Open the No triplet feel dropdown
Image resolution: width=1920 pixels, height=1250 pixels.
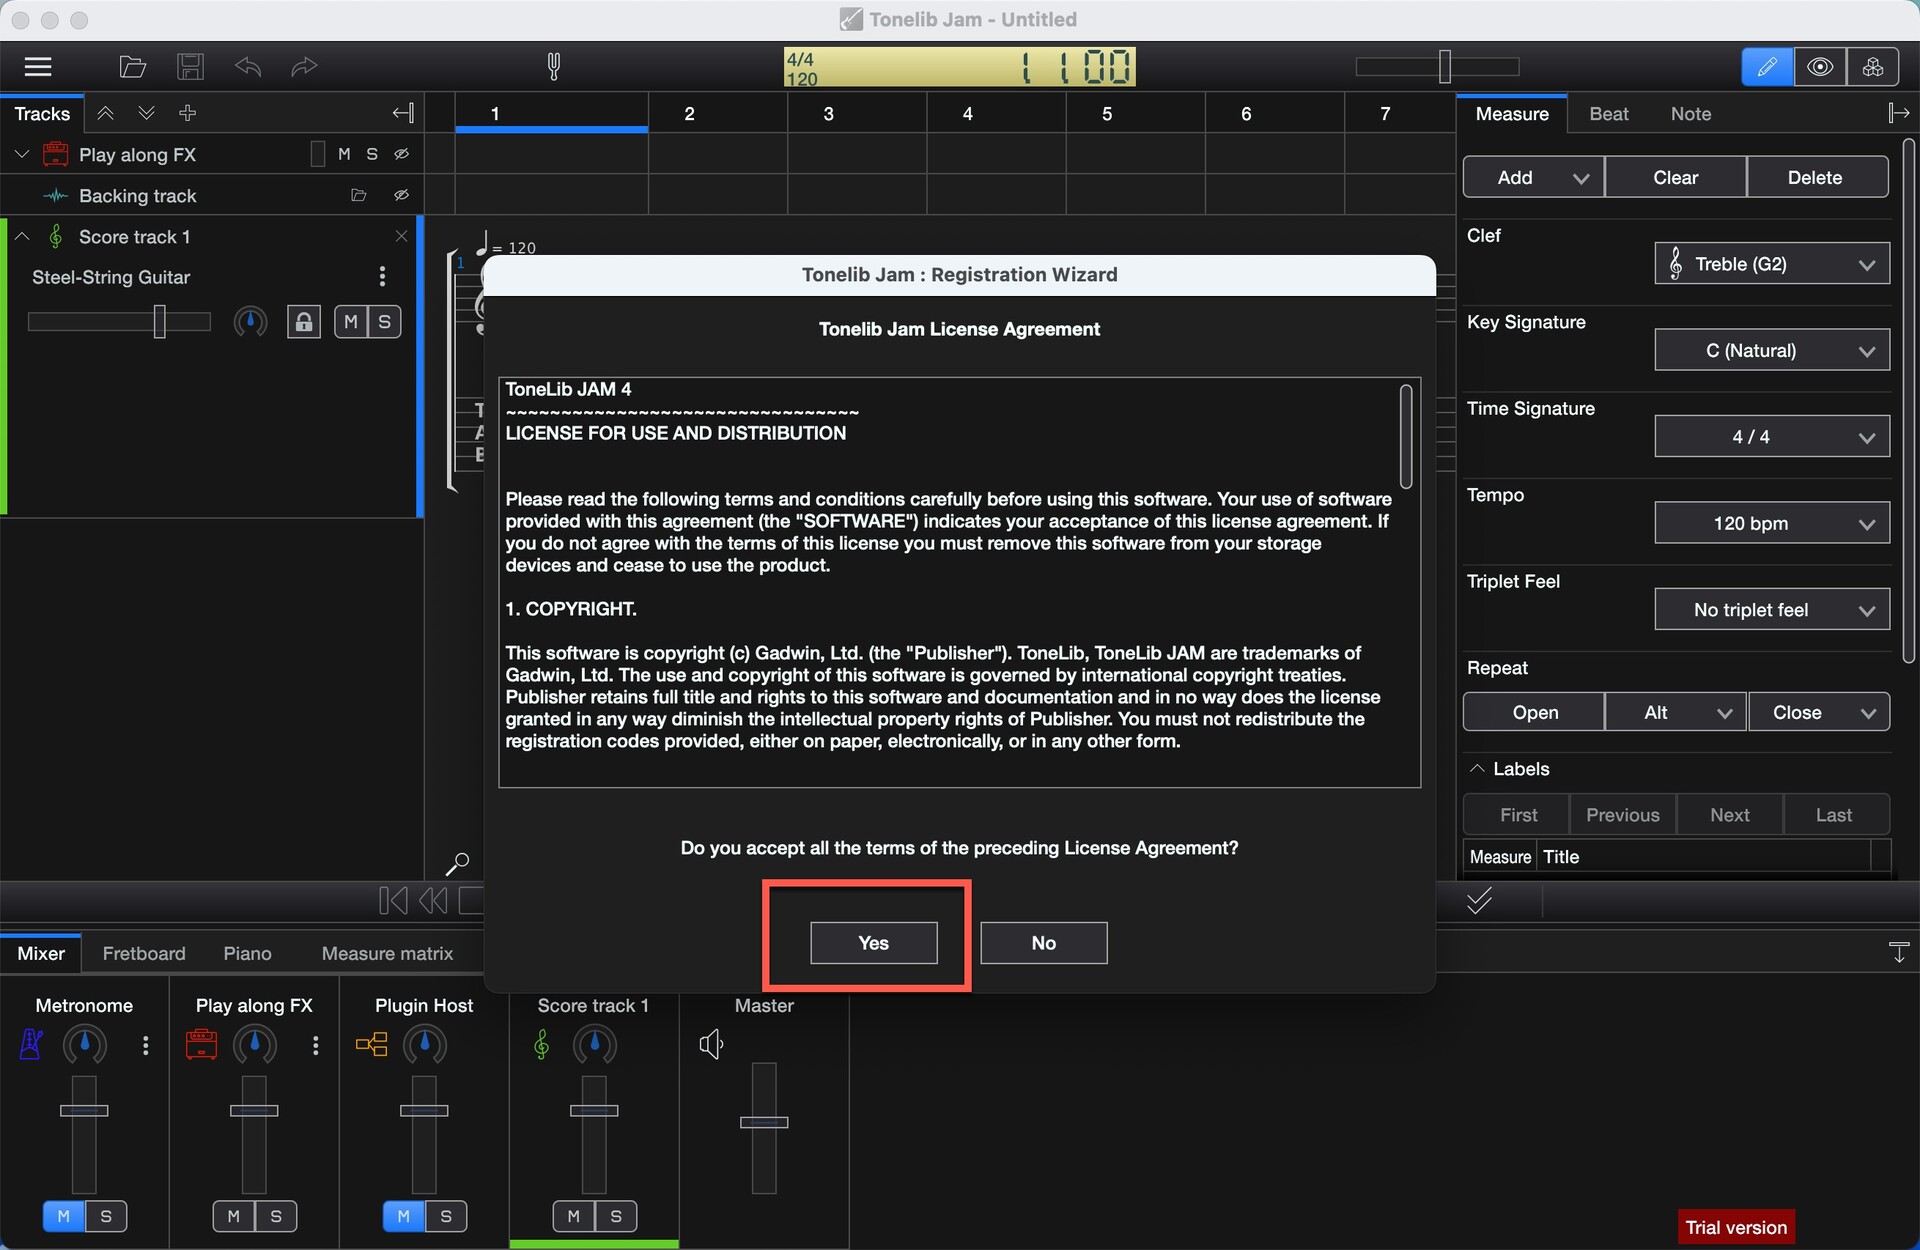[1771, 610]
